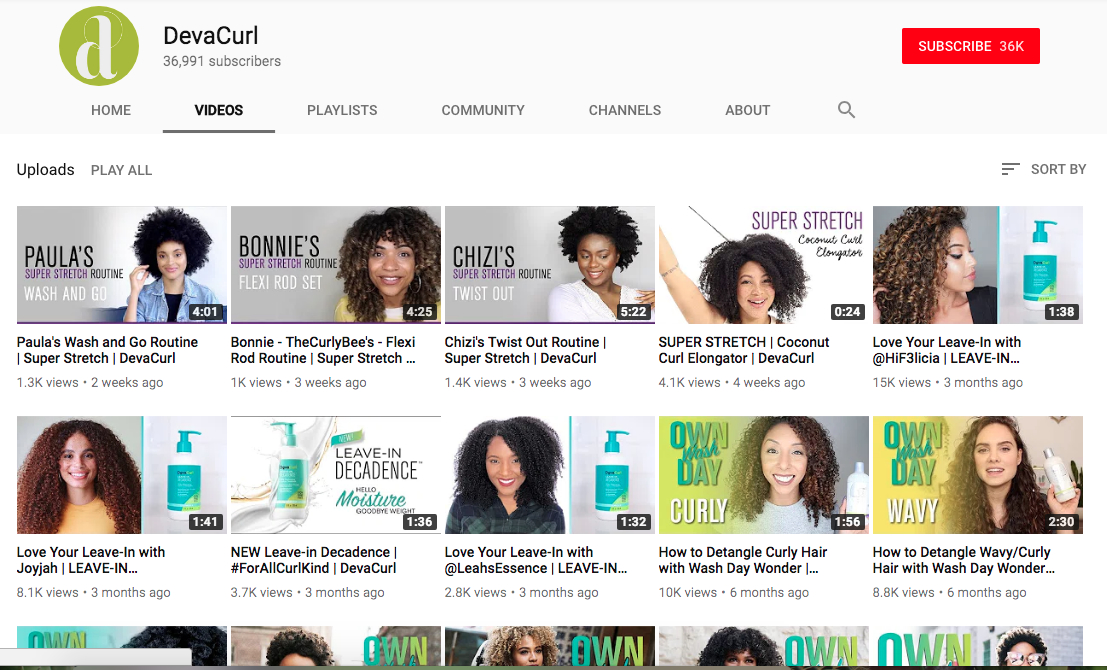This screenshot has width=1107, height=670.
Task: Click the 5:22 duration badge
Action: pos(633,311)
